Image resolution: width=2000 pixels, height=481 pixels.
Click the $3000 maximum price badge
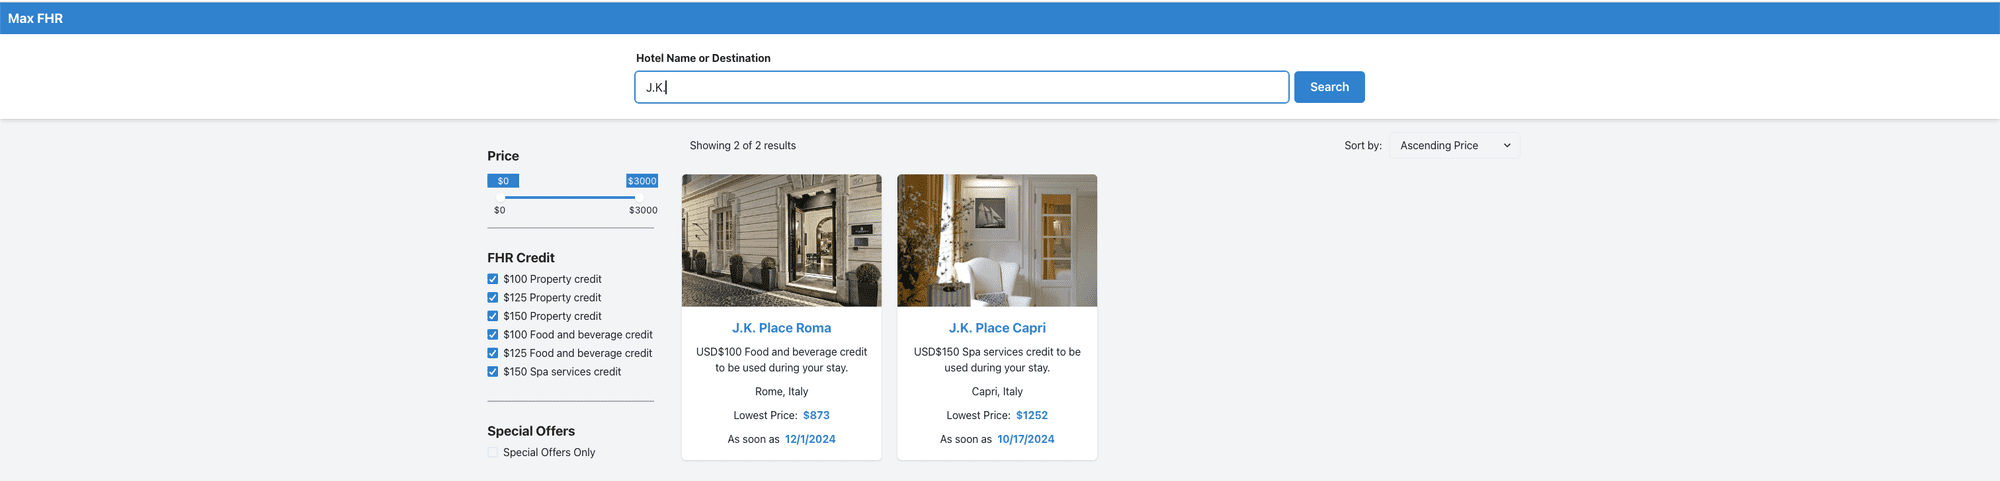[642, 181]
